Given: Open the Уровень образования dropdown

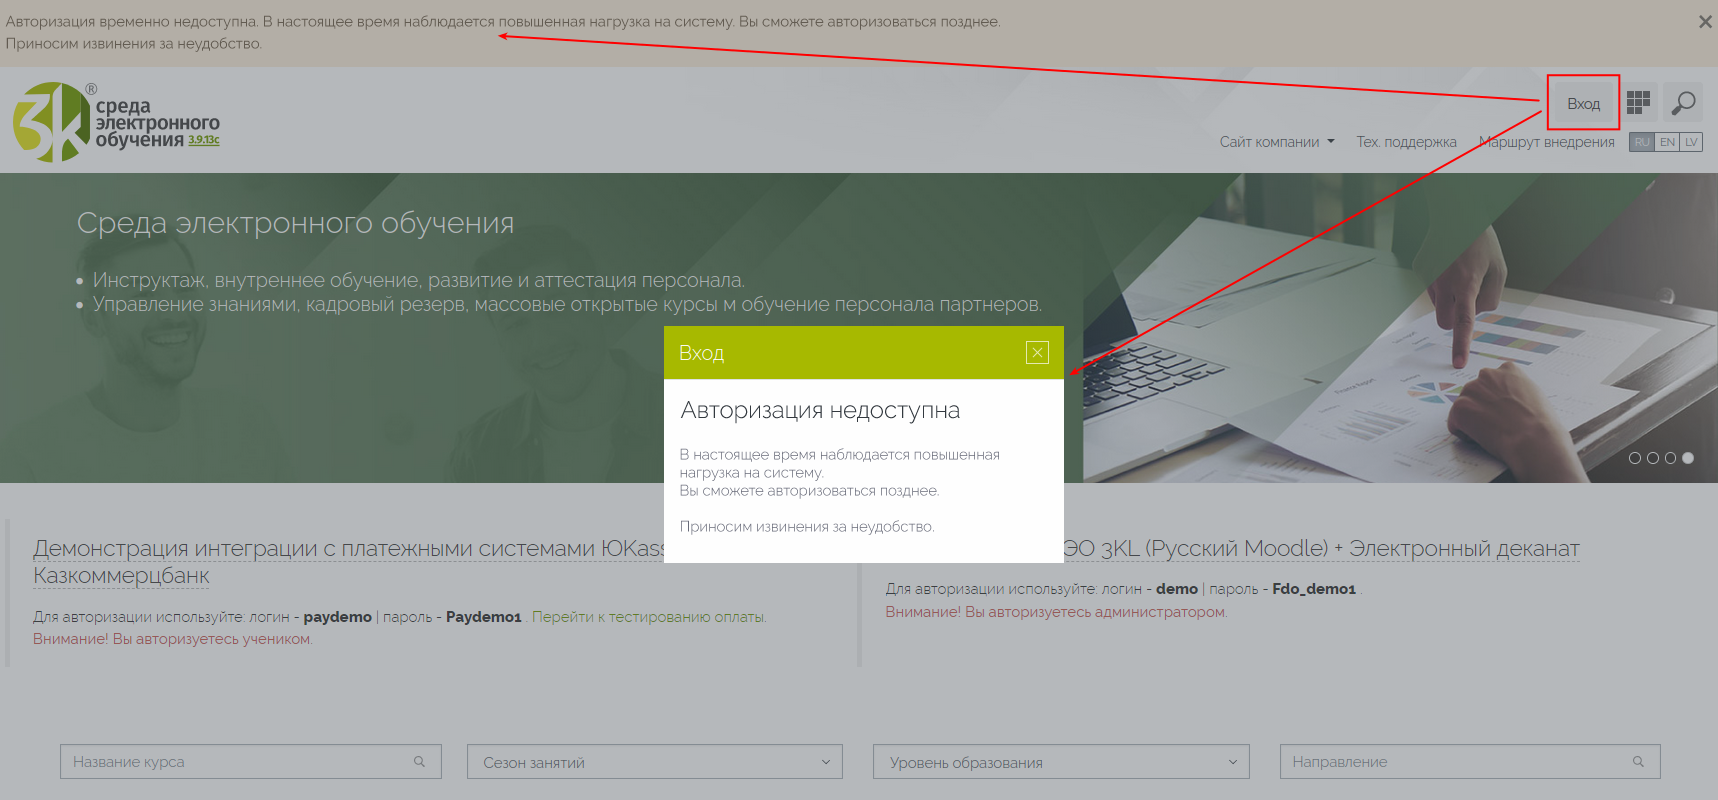Looking at the screenshot, I should click(x=1061, y=762).
